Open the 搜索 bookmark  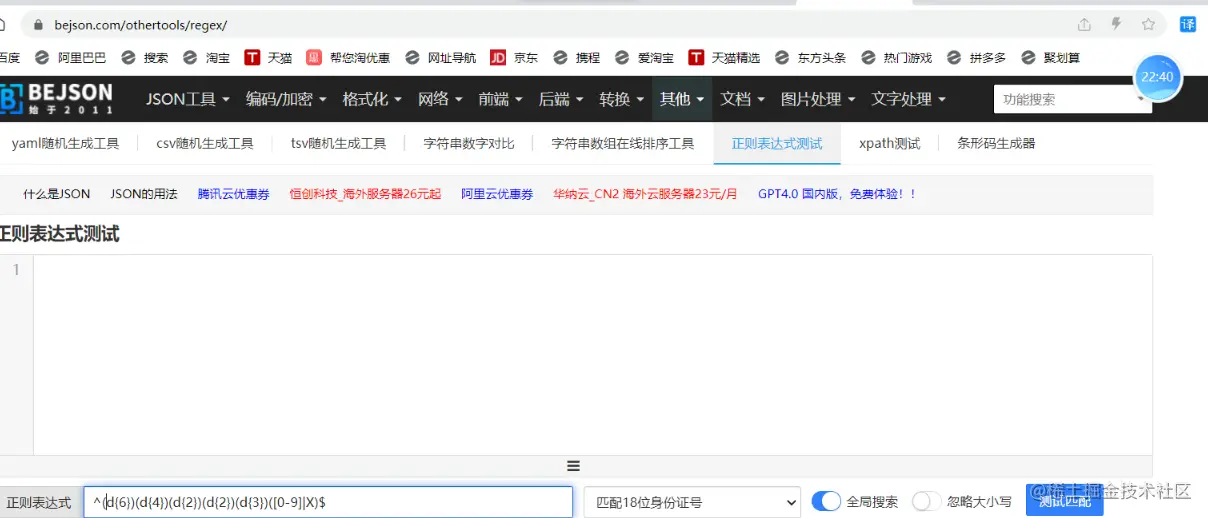click(x=146, y=58)
